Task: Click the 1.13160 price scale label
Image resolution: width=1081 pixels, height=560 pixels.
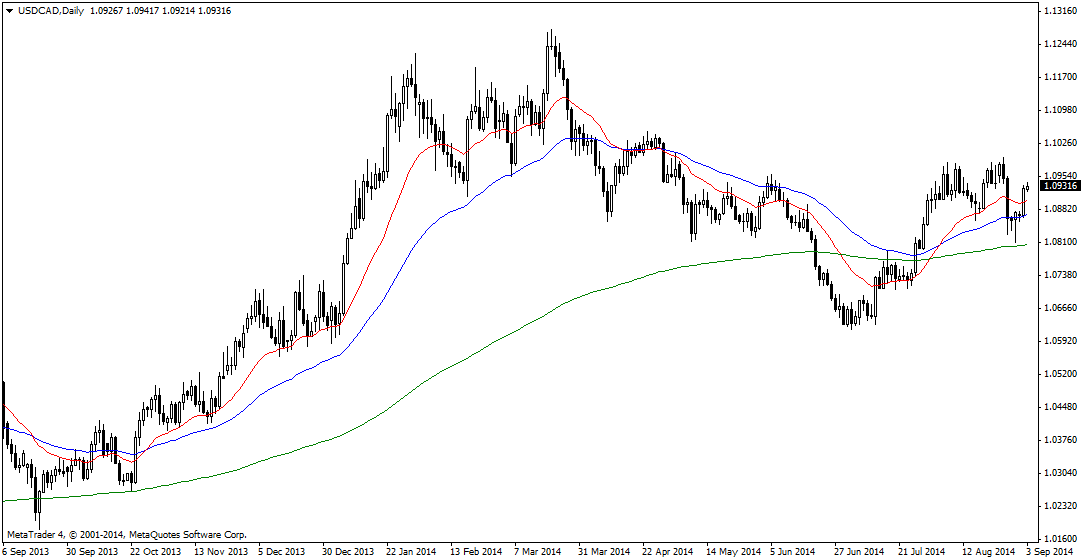Action: [x=1059, y=11]
